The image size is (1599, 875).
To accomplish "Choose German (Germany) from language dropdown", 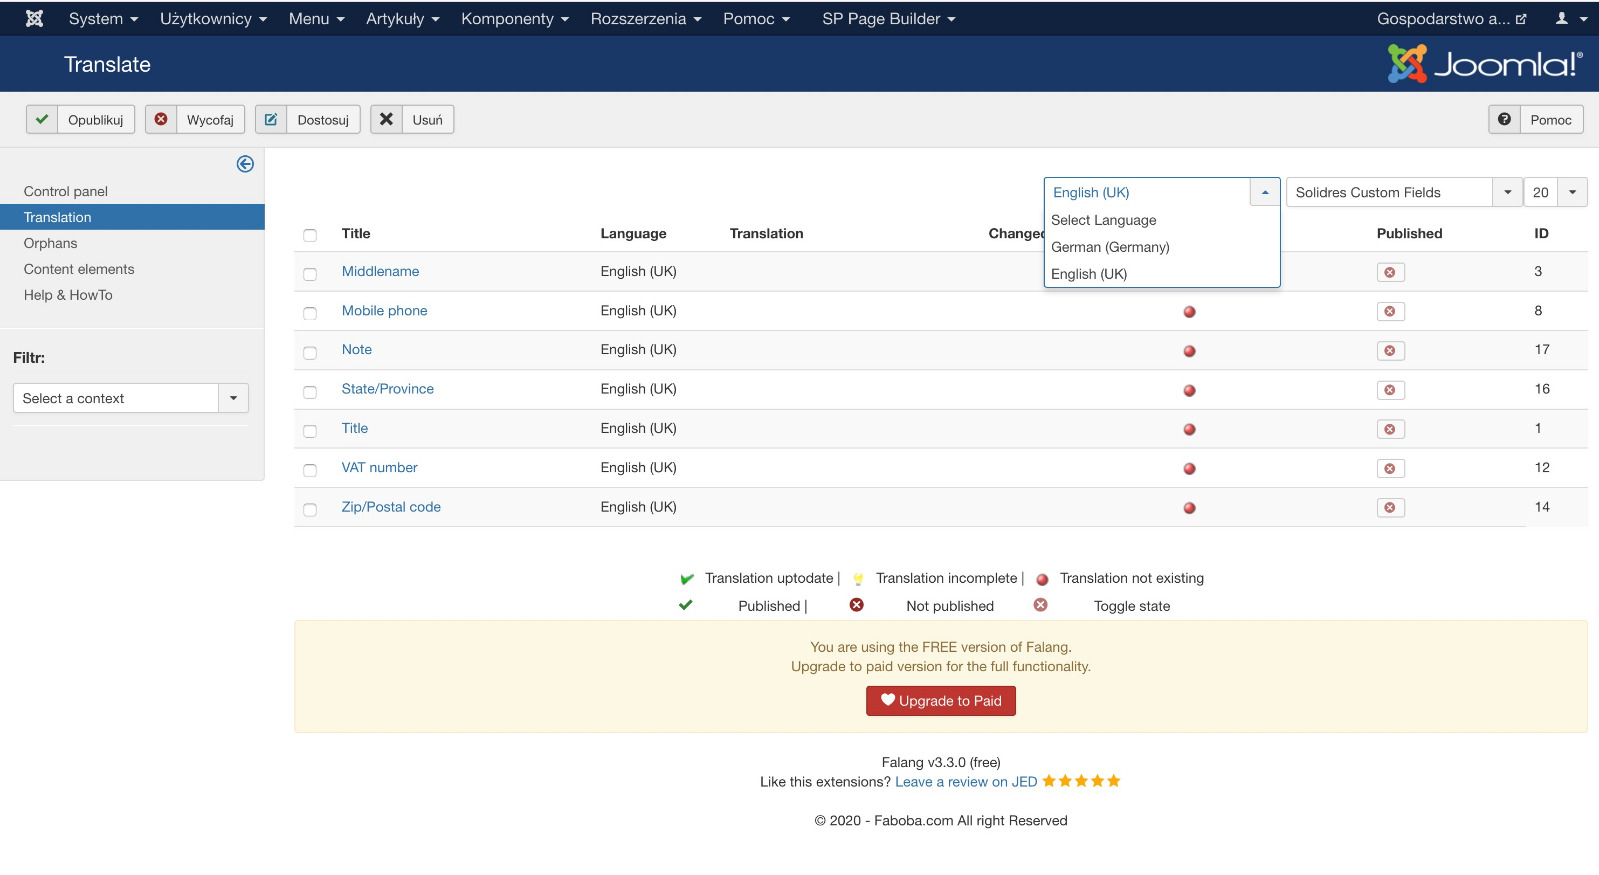I will [1110, 247].
